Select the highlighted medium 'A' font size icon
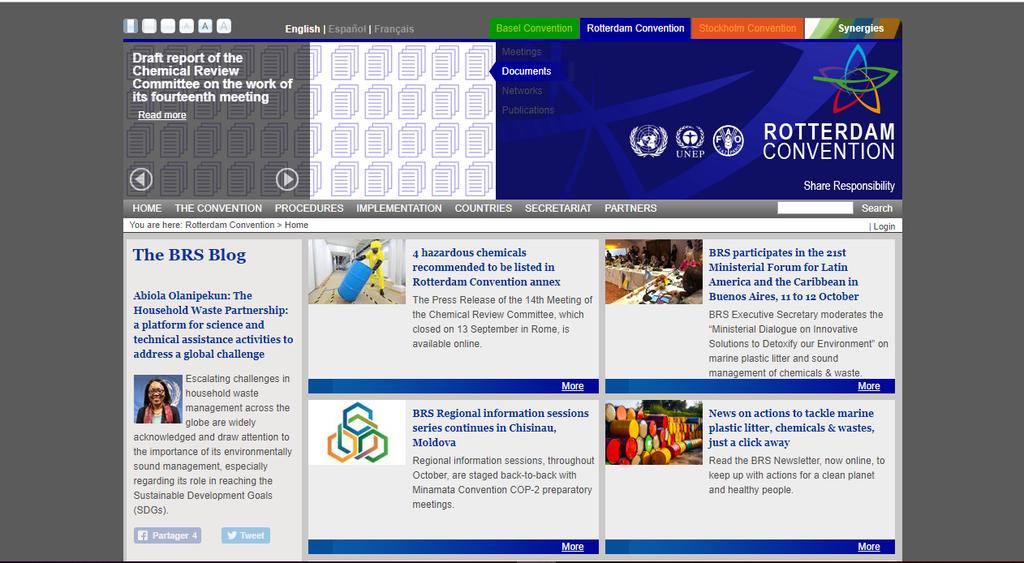The width and height of the screenshot is (1024, 563). [x=205, y=26]
